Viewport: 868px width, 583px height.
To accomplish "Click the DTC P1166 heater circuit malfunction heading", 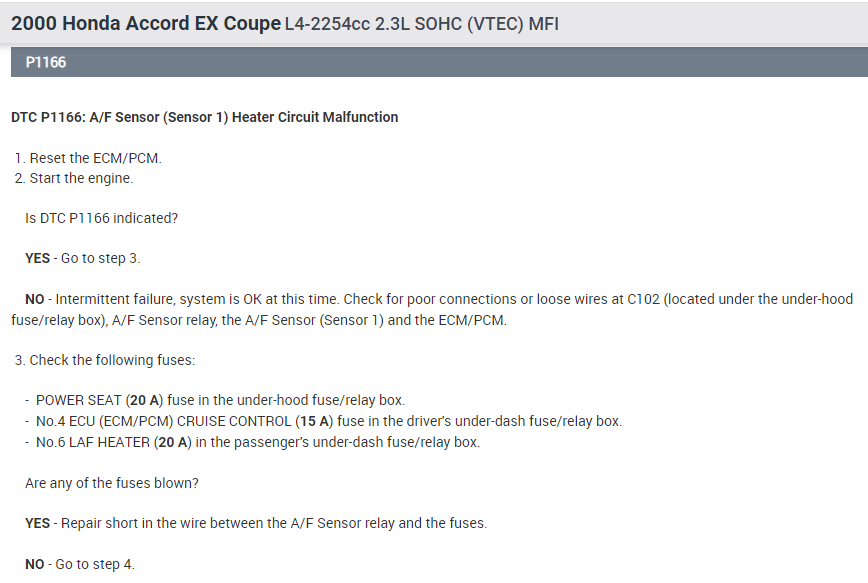I will (205, 117).
